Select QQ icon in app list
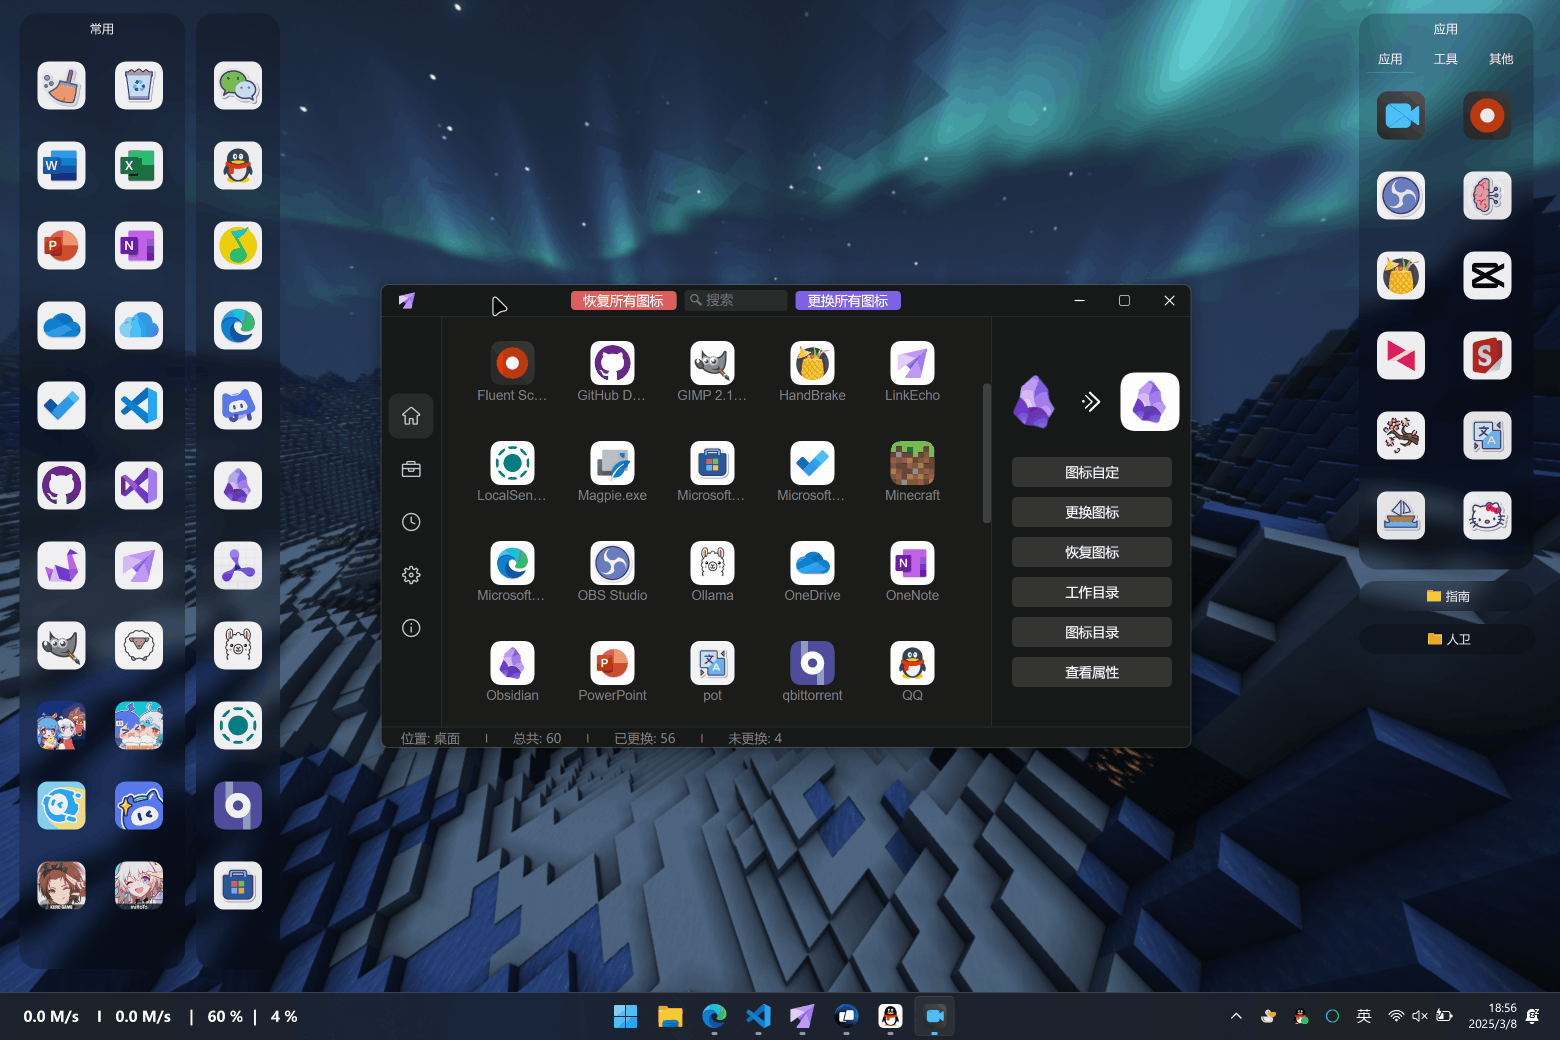The height and width of the screenshot is (1040, 1560). [912, 663]
